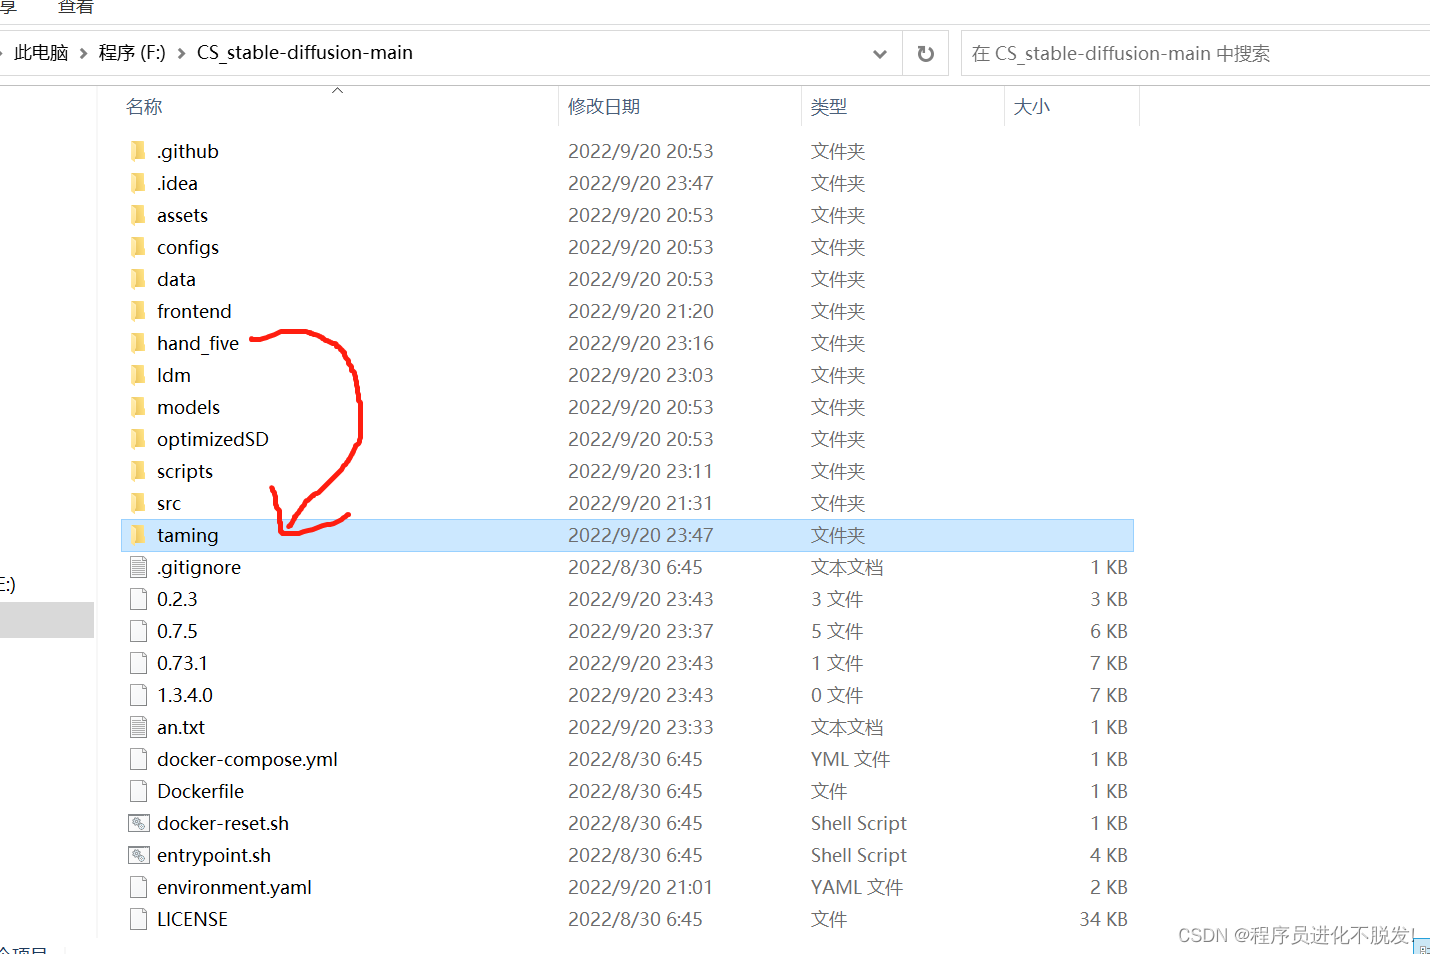Screen dimensions: 1430x954
Task: Click the src folder icon
Action: 138,503
